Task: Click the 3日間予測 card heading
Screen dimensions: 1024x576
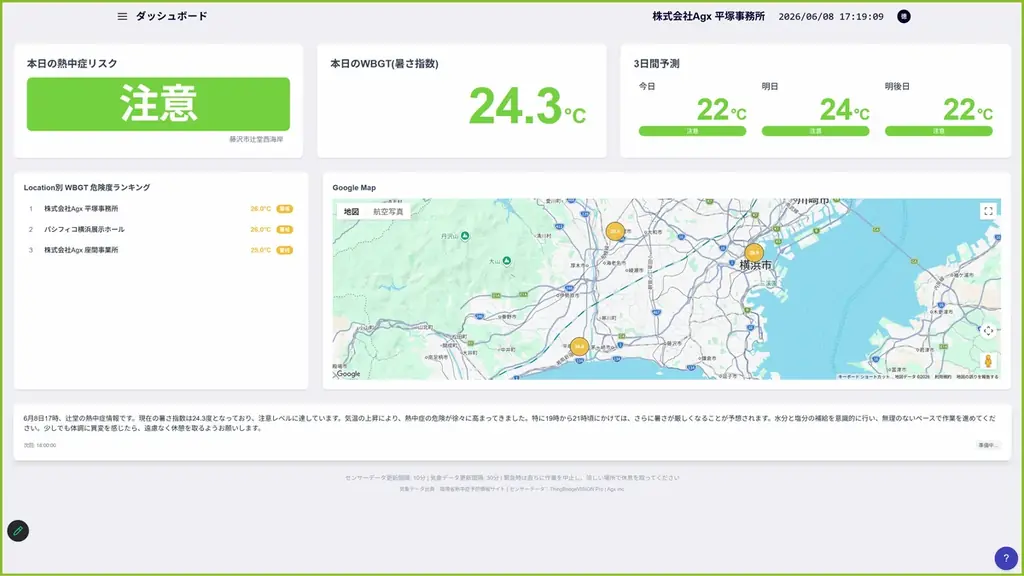Action: pyautogui.click(x=656, y=63)
